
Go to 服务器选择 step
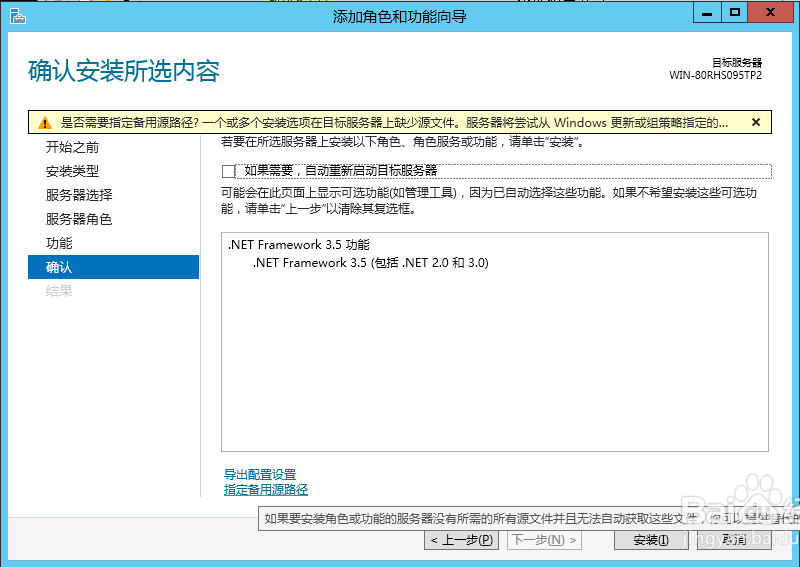pos(79,195)
